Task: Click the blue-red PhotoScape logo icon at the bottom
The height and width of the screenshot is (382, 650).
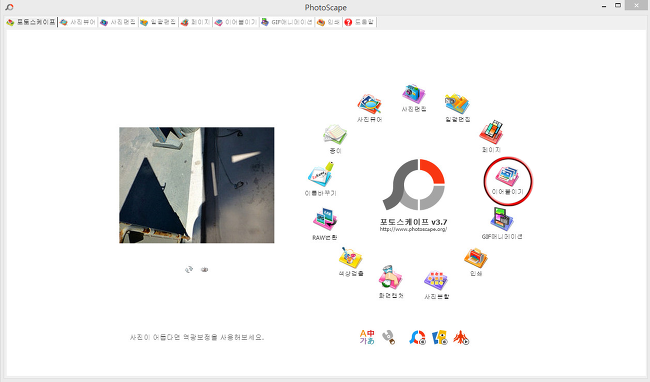Action: pos(417,338)
